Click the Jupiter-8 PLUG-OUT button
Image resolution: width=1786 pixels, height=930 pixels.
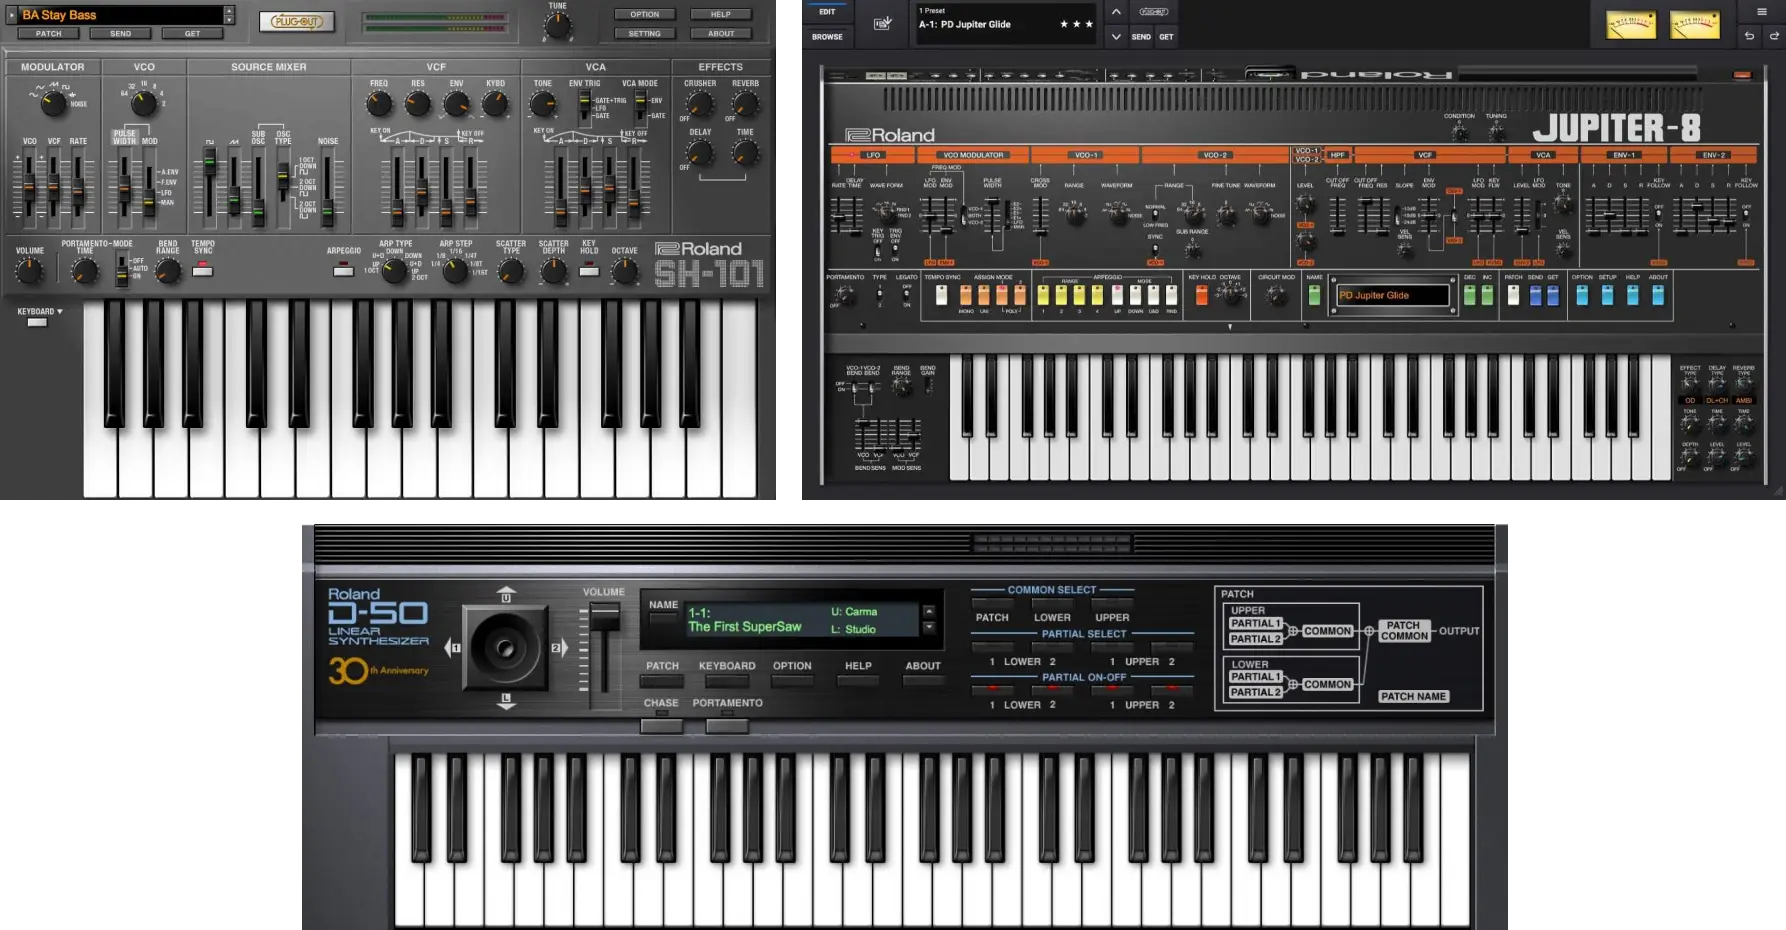click(1154, 12)
